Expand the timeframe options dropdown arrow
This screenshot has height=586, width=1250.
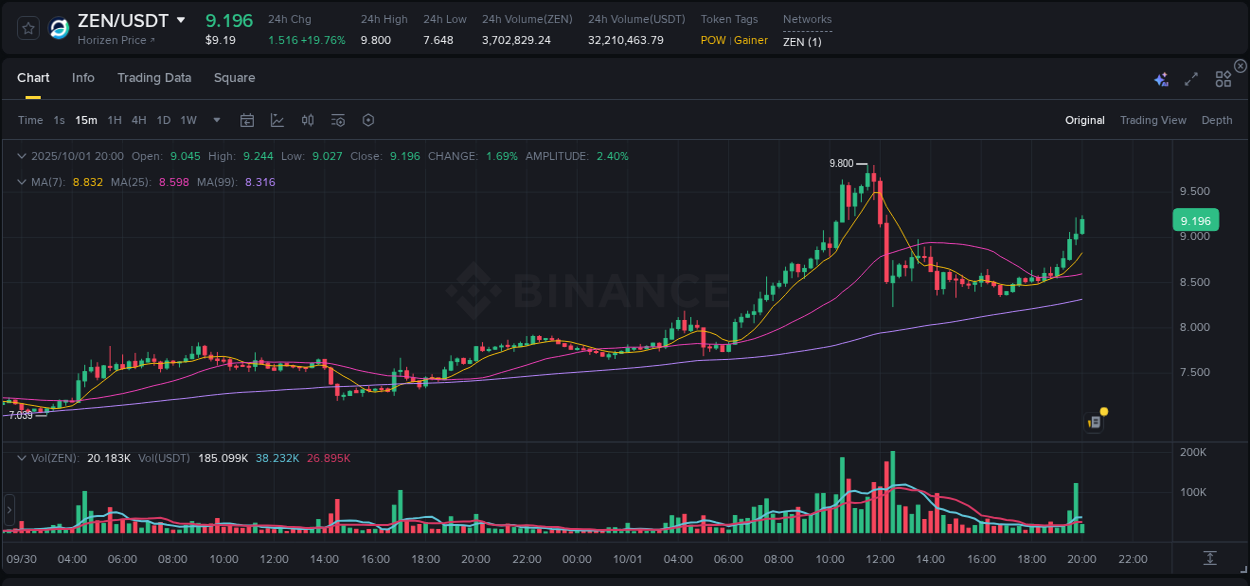(x=215, y=120)
